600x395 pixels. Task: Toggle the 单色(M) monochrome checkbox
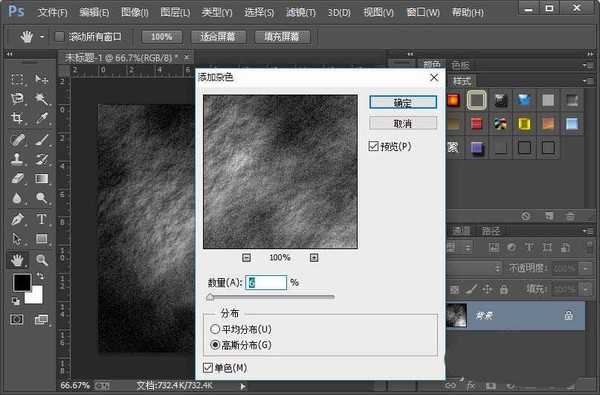pos(208,368)
